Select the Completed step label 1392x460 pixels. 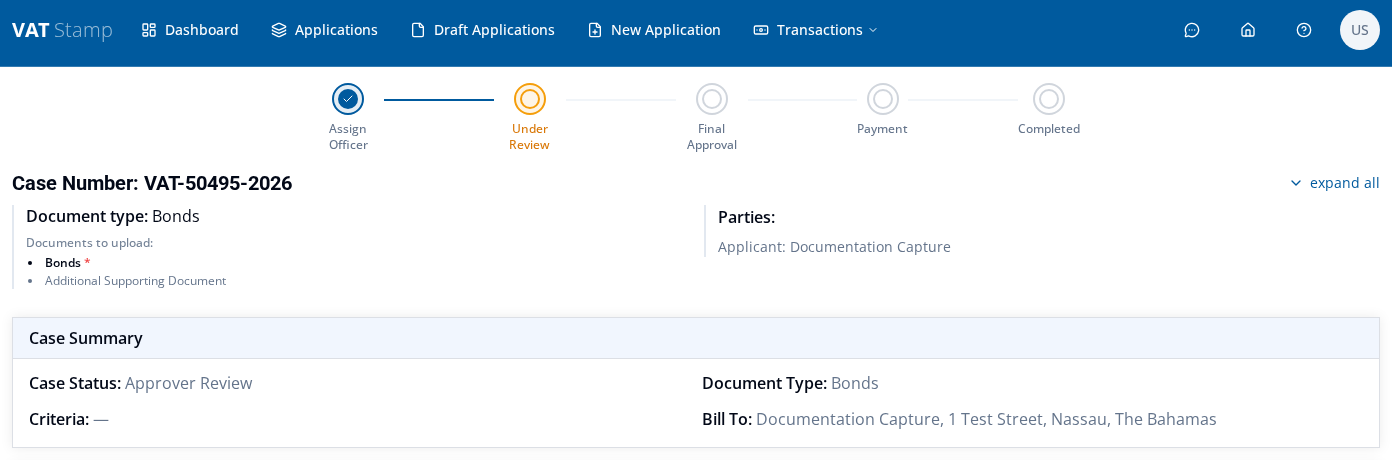tap(1049, 129)
